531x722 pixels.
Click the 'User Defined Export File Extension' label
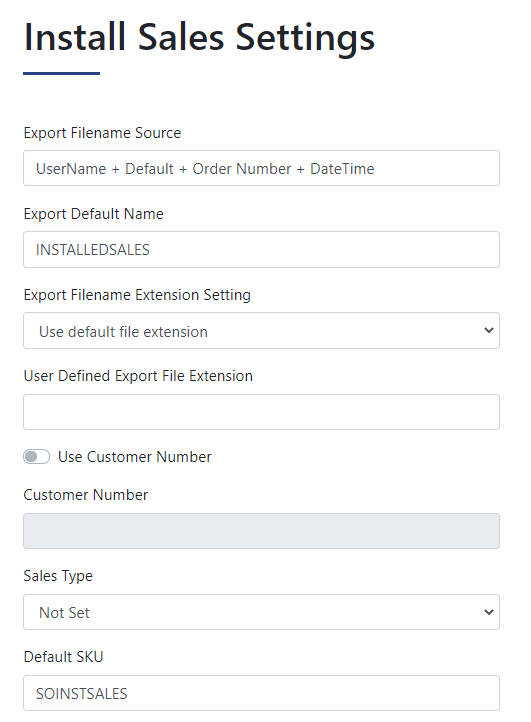[138, 376]
